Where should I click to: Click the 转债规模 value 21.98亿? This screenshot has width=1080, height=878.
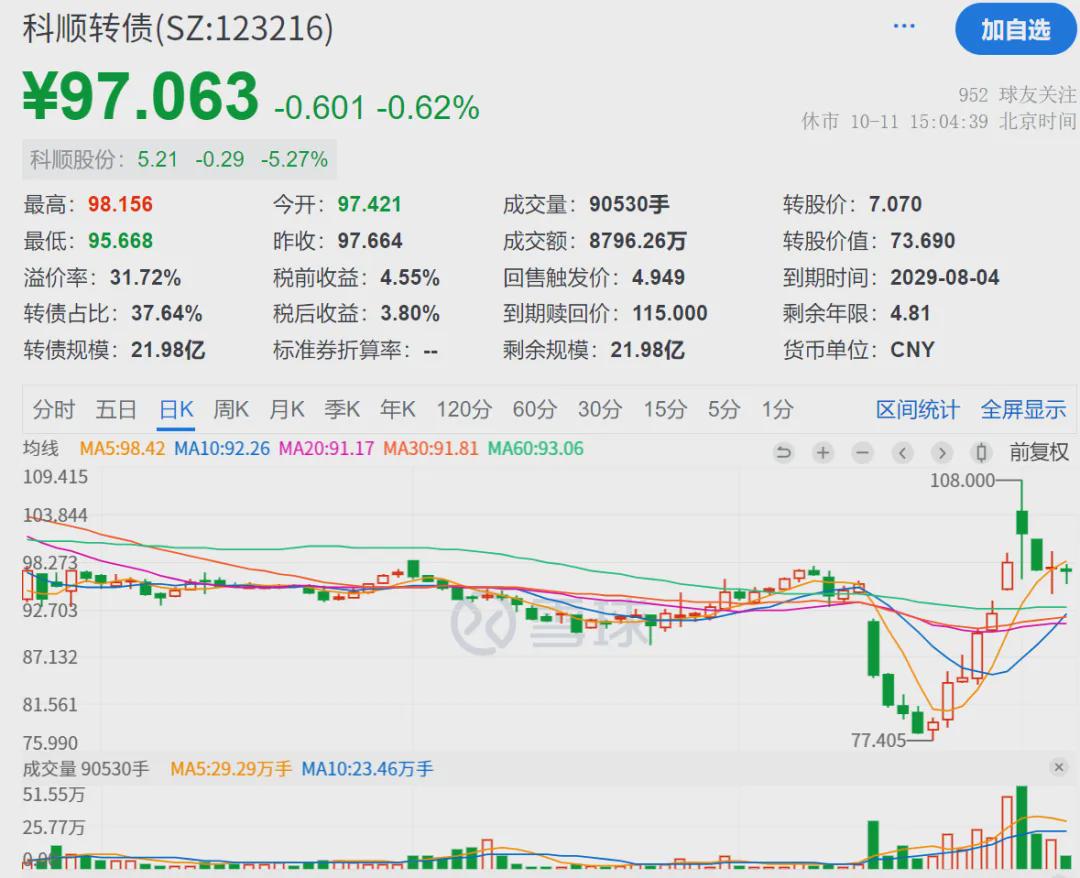(168, 350)
